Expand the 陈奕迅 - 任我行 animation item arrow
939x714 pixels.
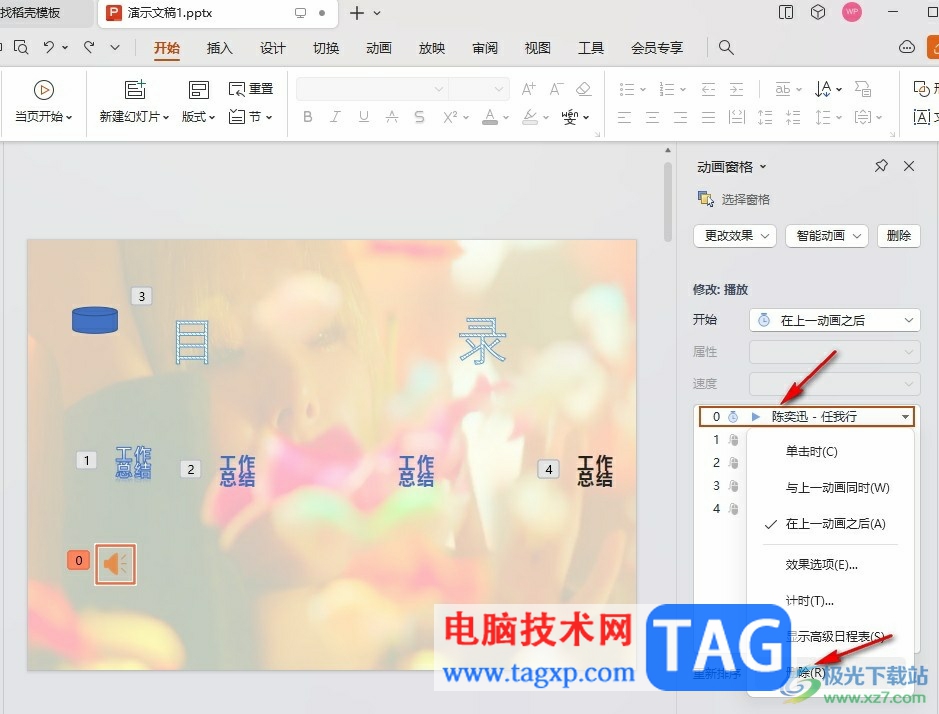(905, 416)
